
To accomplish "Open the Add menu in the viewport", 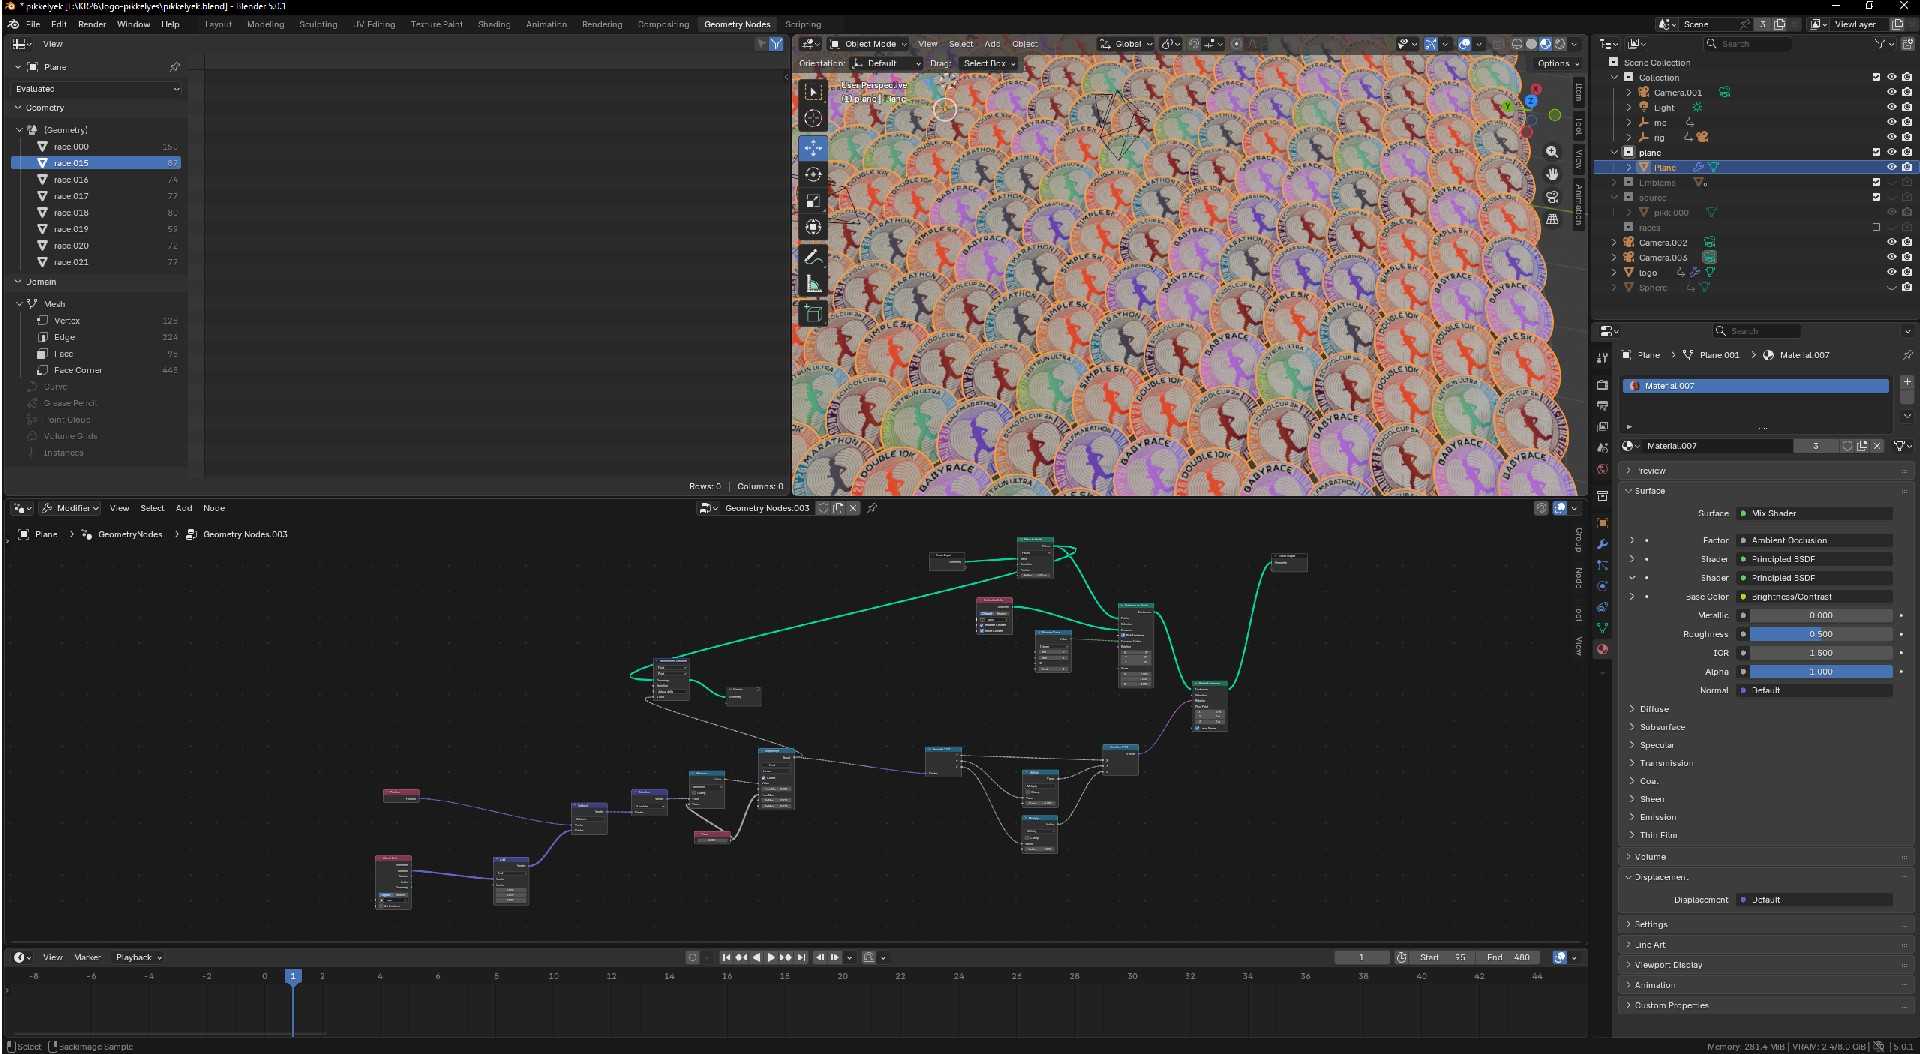I will tap(993, 44).
